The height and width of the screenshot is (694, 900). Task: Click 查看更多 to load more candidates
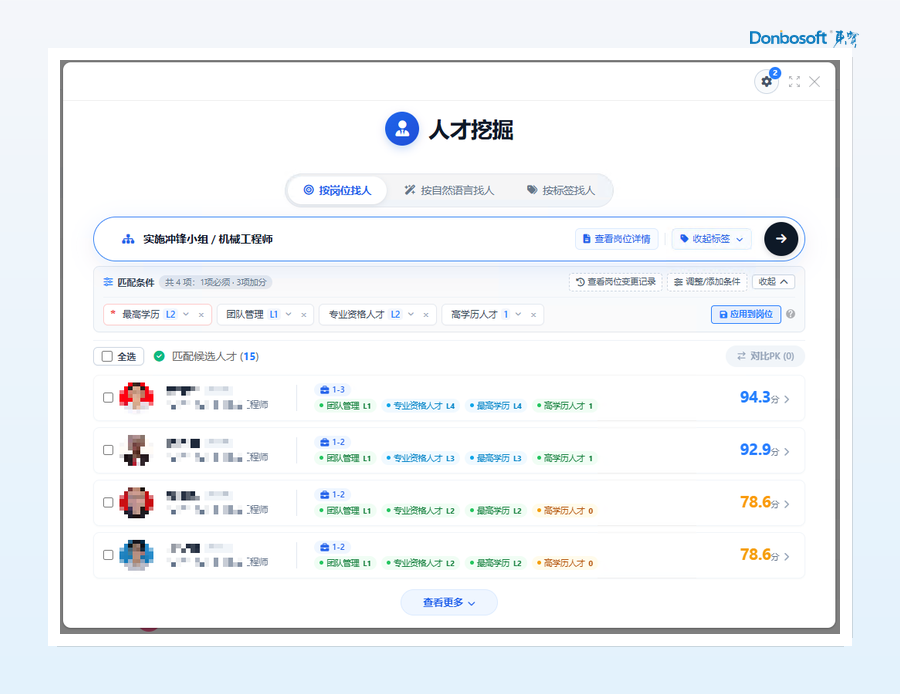(x=449, y=602)
